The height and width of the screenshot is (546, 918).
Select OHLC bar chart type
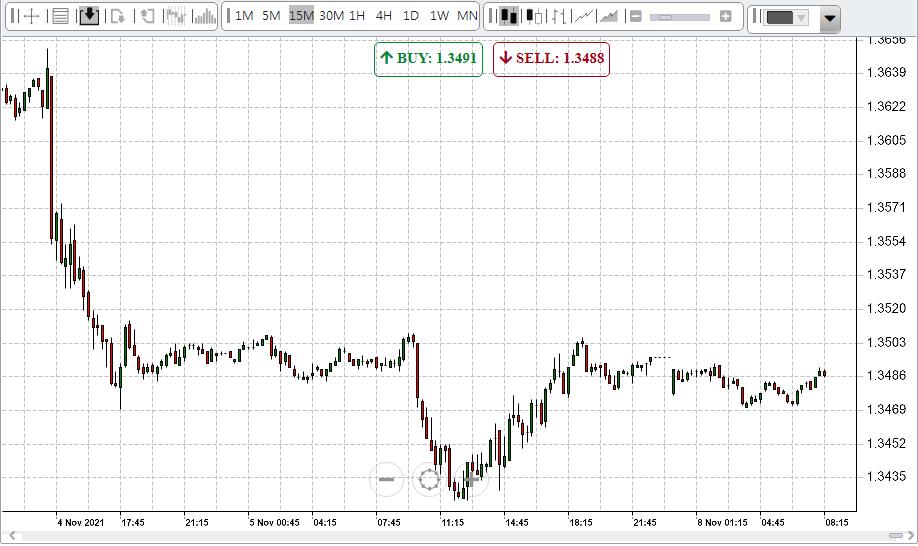pos(559,16)
